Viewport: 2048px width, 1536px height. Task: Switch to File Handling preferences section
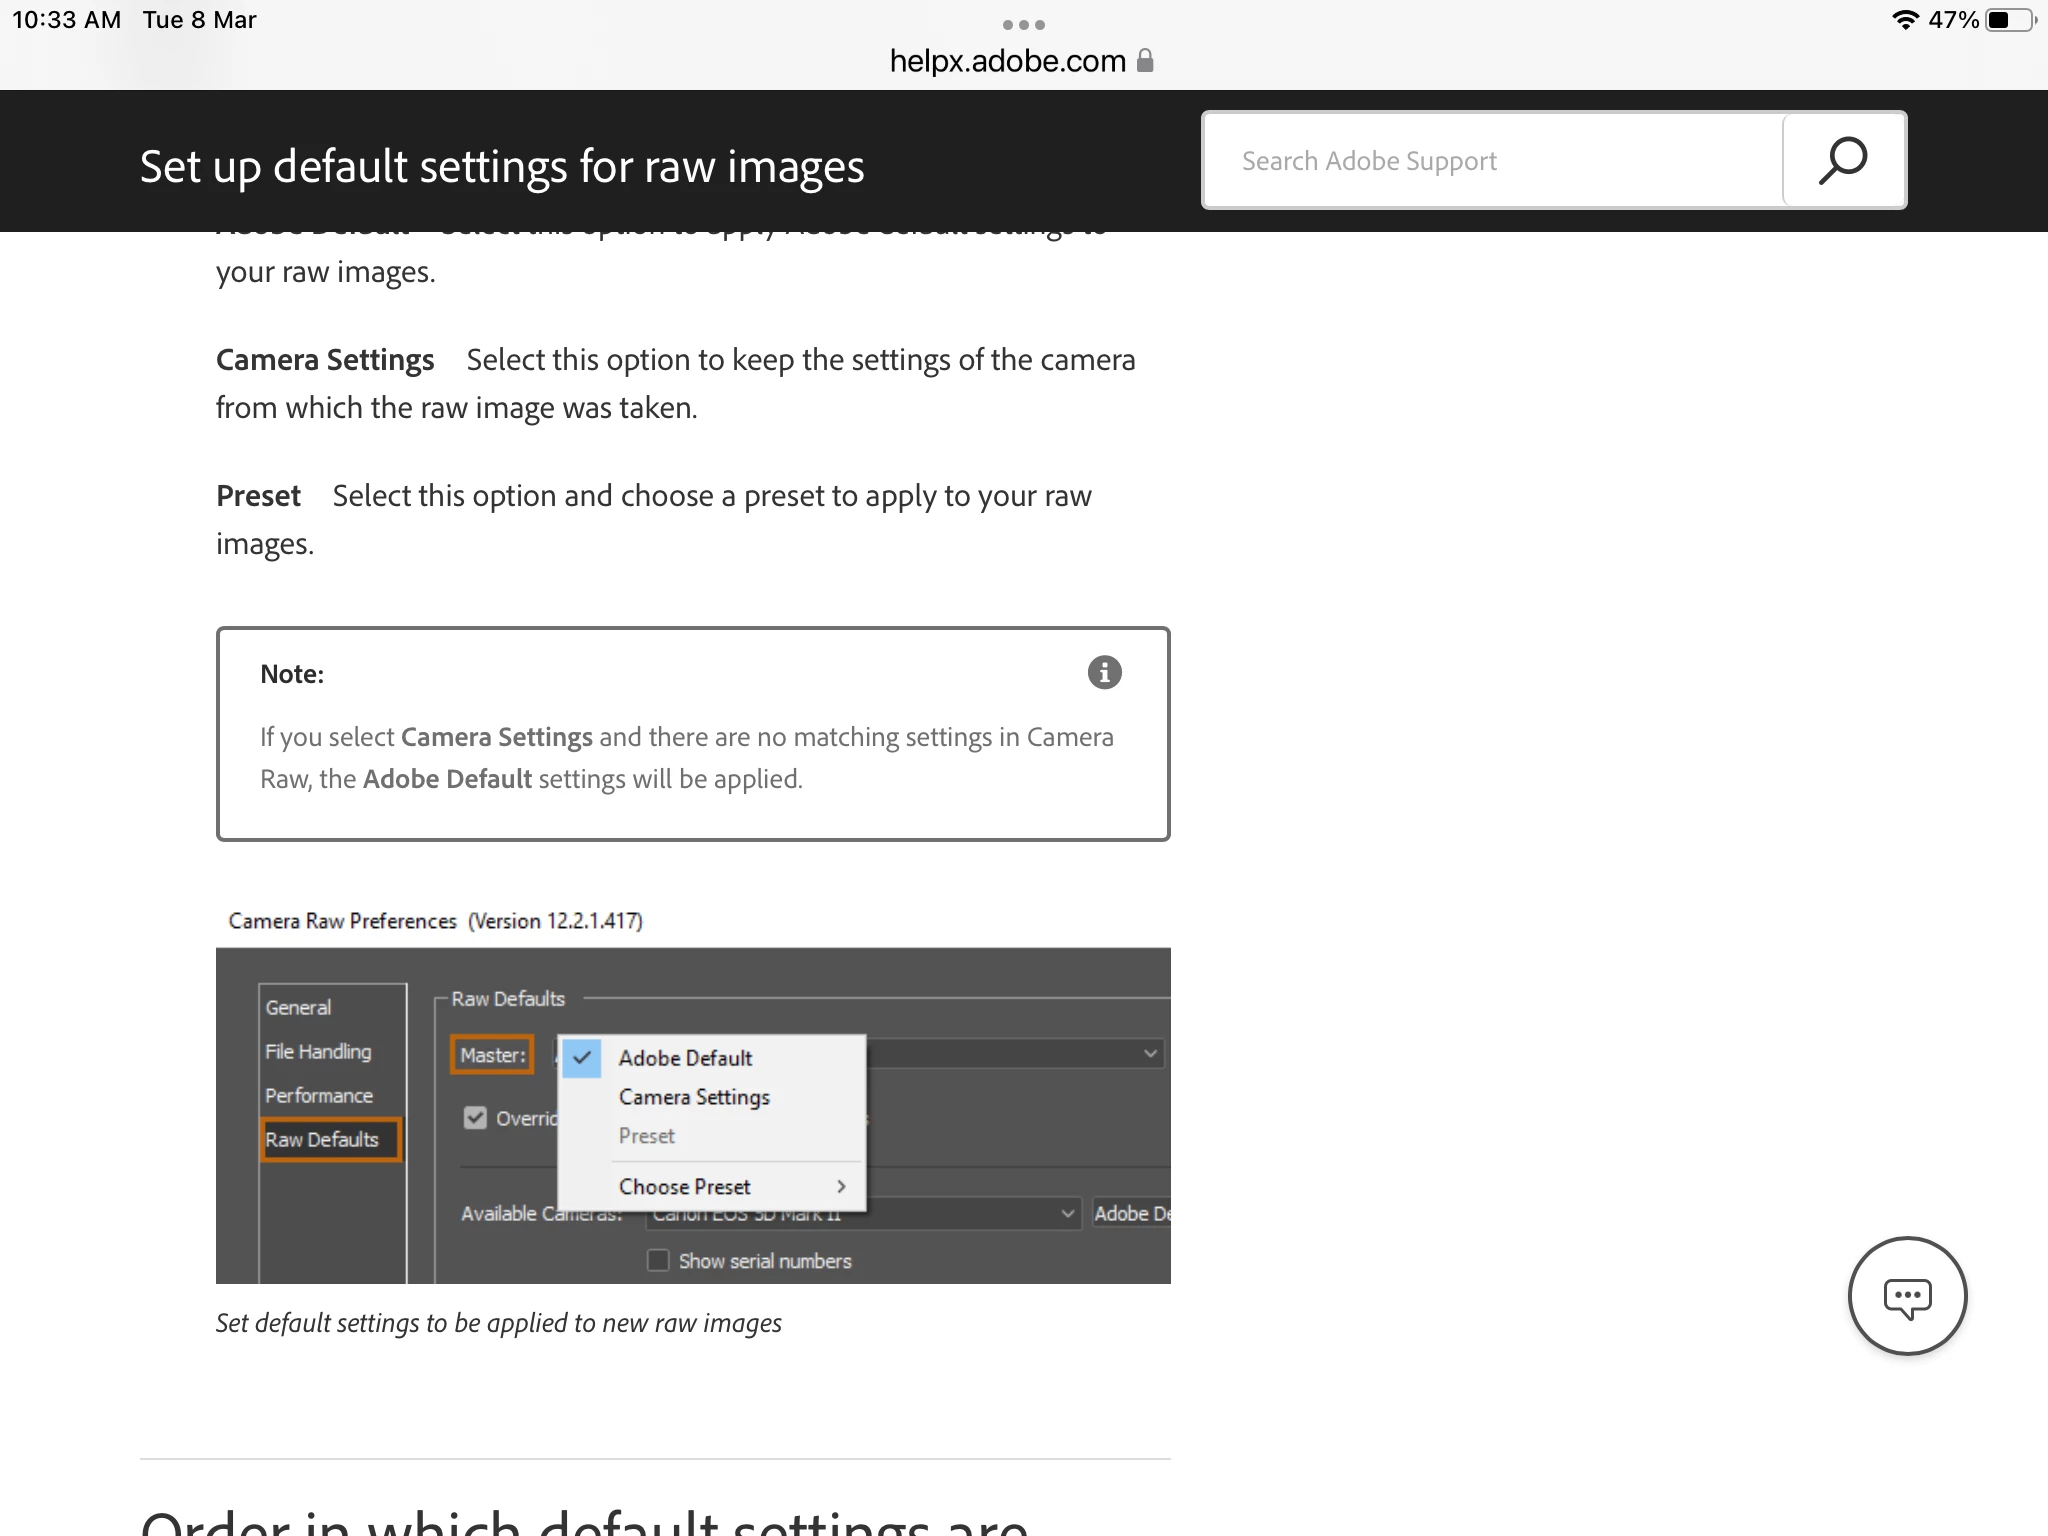coord(318,1052)
